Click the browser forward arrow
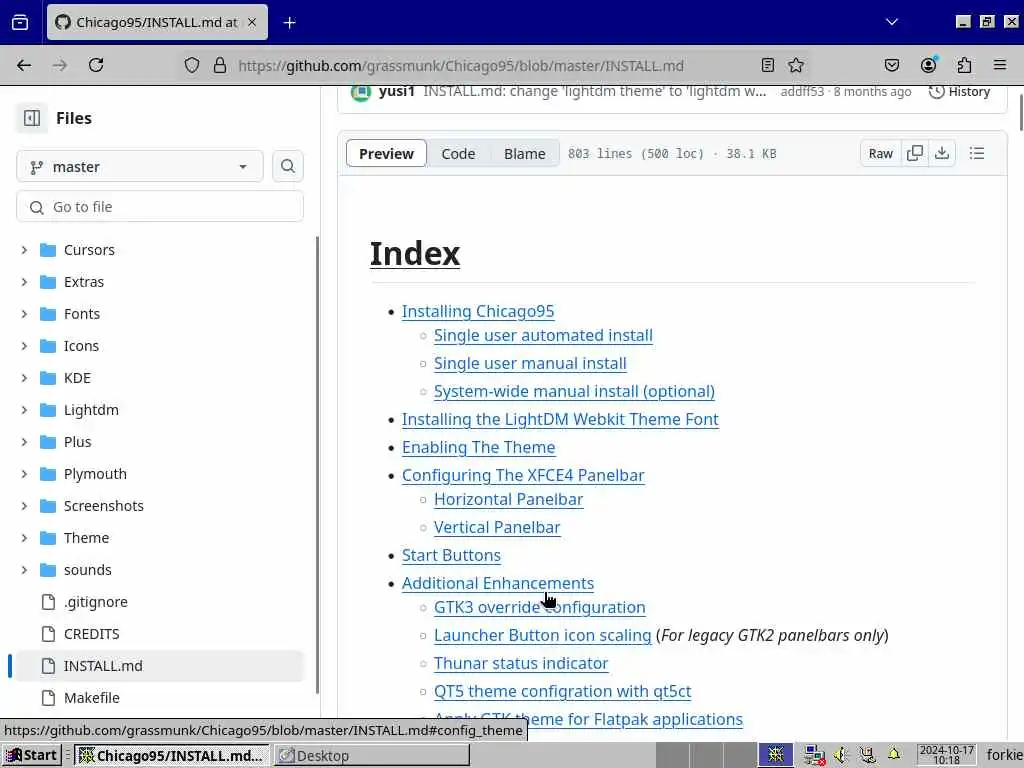Viewport: 1024px width, 768px height. 60,65
